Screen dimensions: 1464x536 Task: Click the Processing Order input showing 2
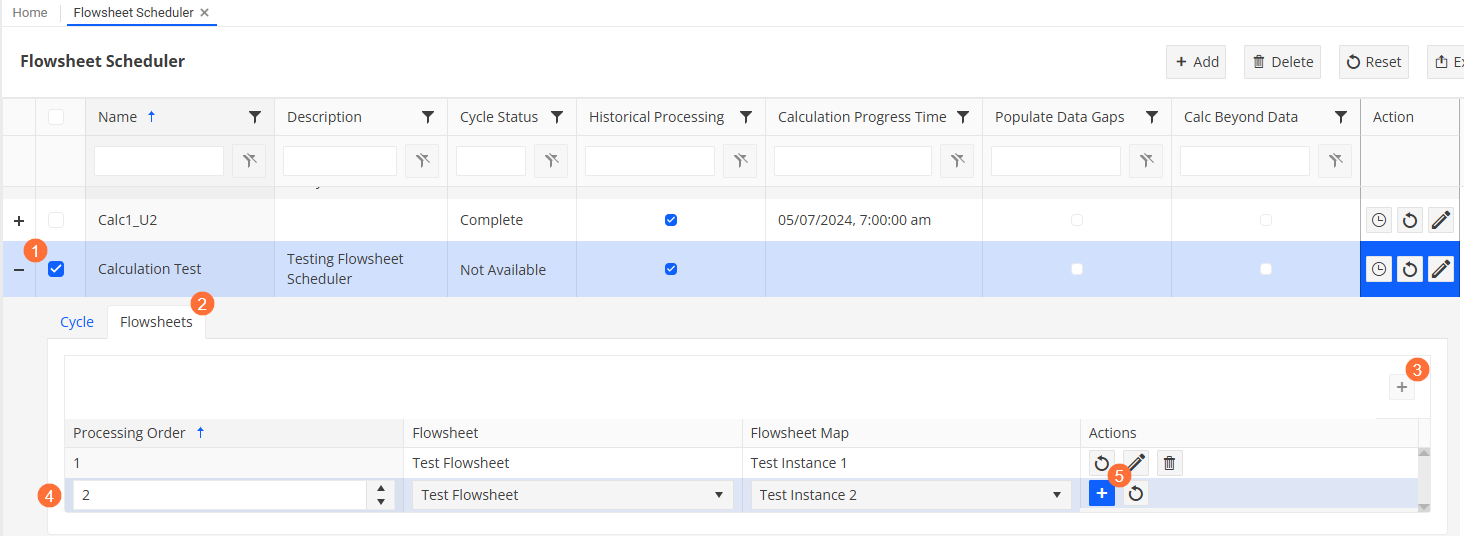click(x=220, y=495)
